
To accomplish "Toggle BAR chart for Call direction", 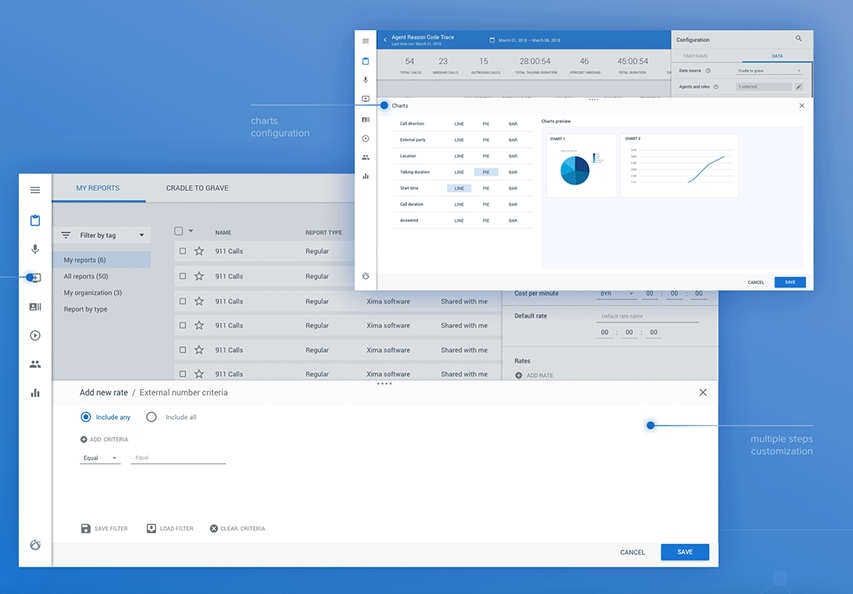I will pyautogui.click(x=513, y=124).
